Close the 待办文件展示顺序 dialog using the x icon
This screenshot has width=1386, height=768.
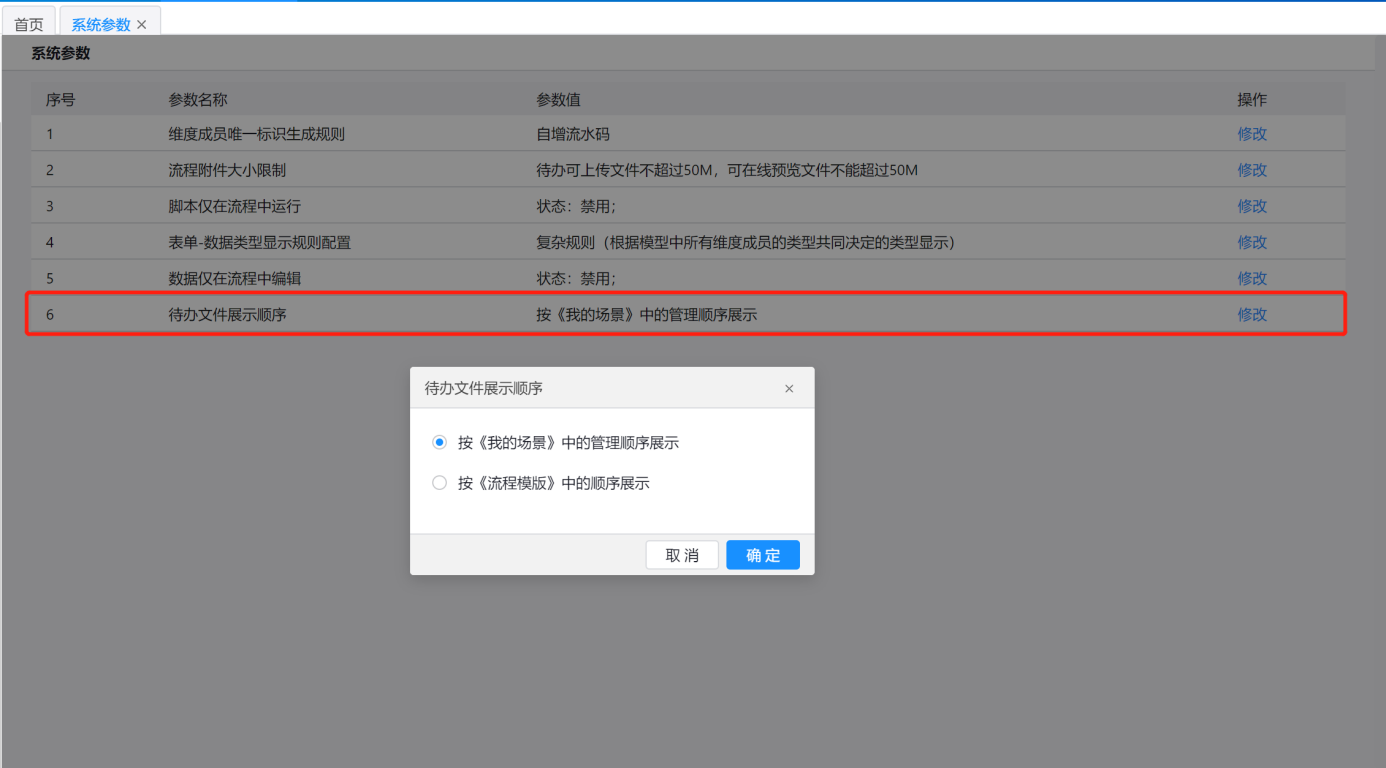(789, 389)
